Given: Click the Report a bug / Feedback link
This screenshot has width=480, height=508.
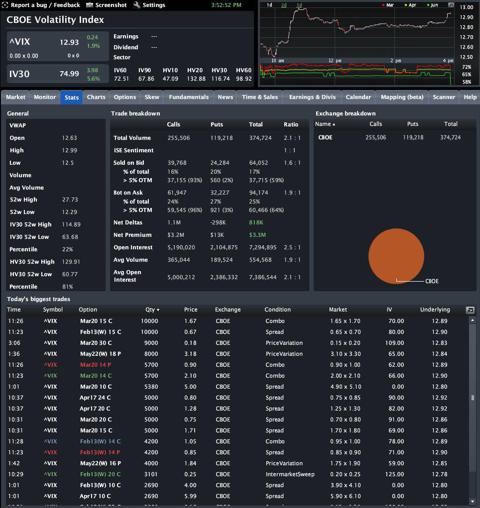Looking at the screenshot, I should tap(45, 5).
